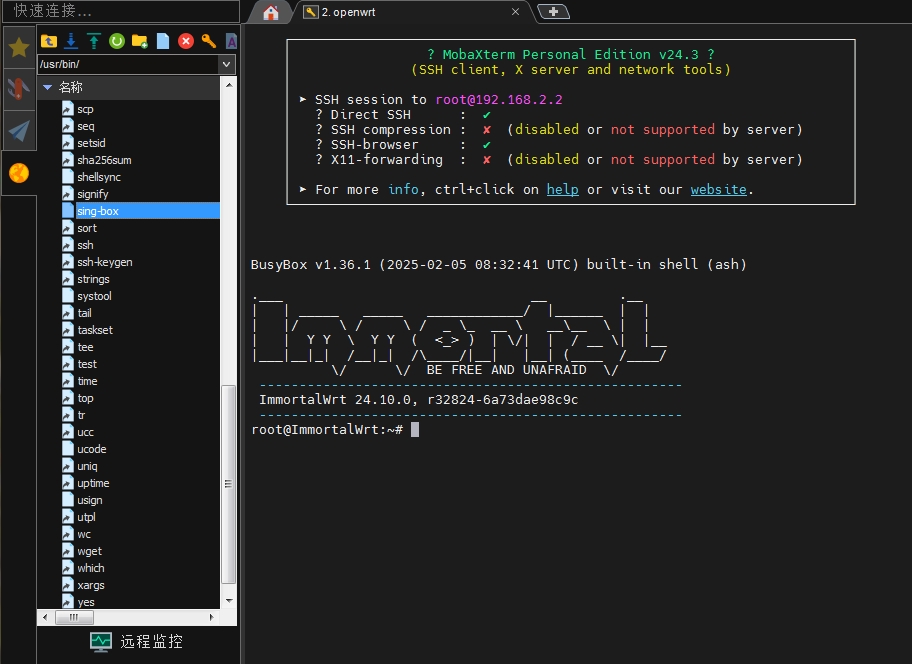Create a new folder in /usr/bin/
Image resolution: width=912 pixels, height=664 pixels.
[x=140, y=41]
